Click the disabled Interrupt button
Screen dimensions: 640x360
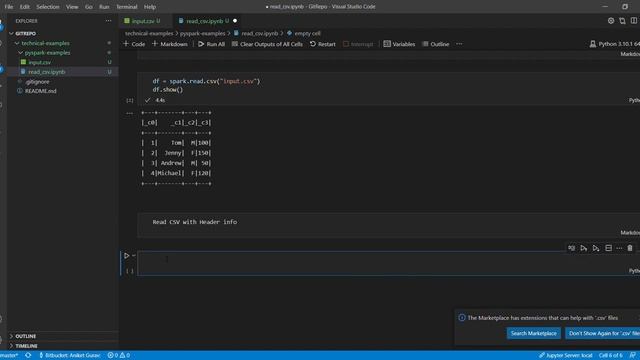pyautogui.click(x=358, y=44)
